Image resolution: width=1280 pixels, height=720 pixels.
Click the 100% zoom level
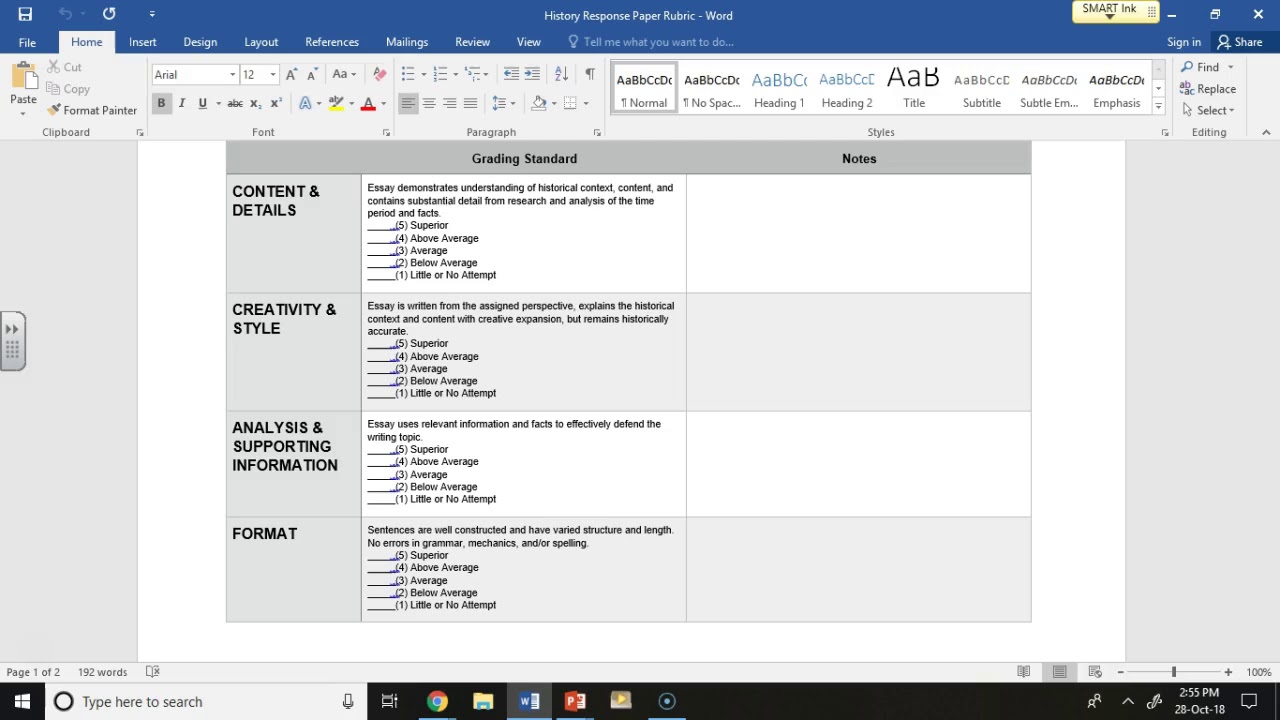tap(1259, 672)
